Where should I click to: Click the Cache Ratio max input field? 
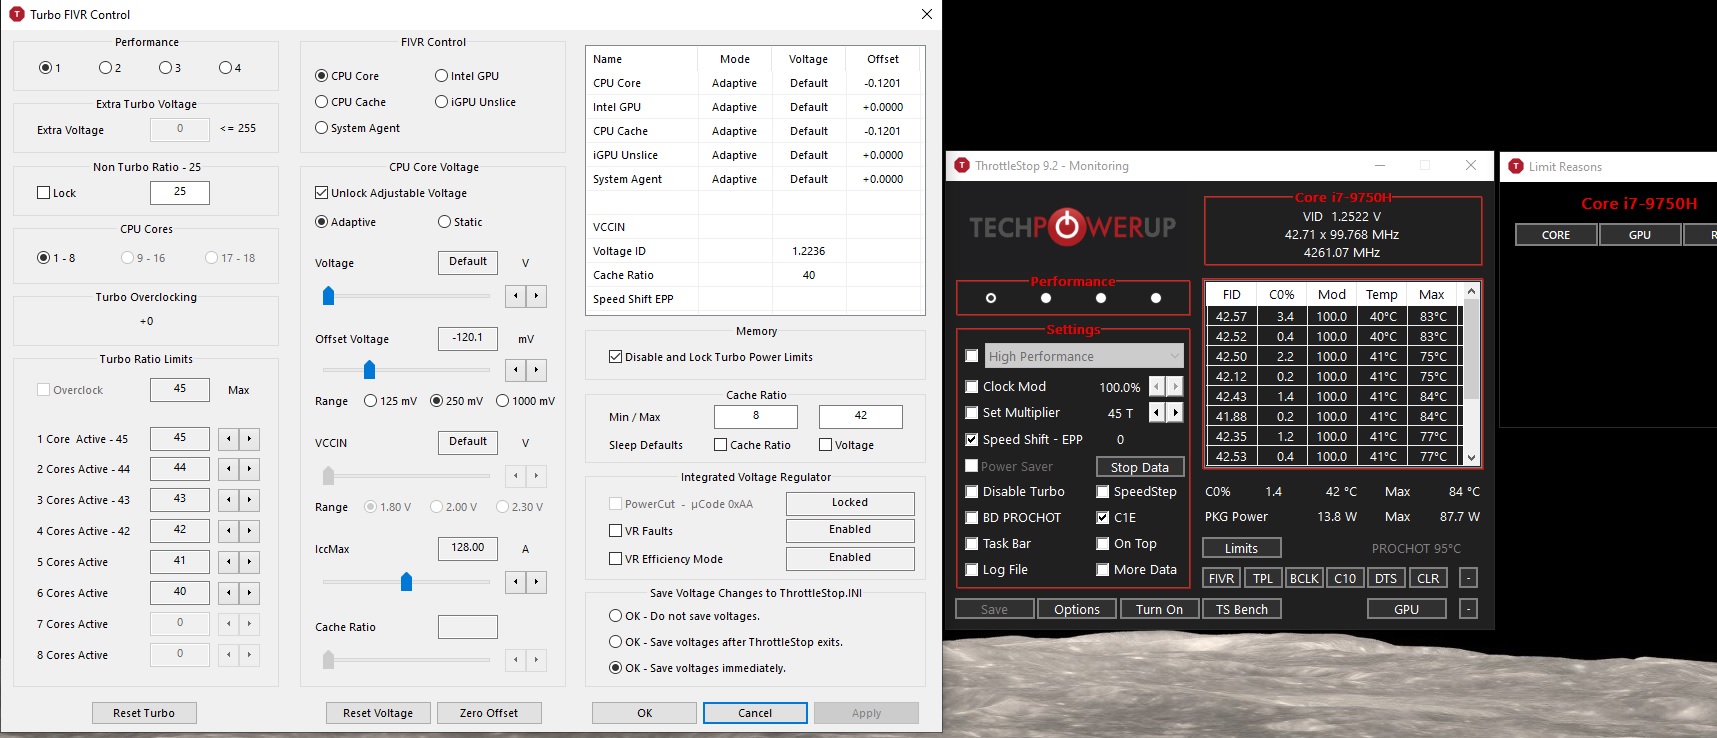pos(860,416)
